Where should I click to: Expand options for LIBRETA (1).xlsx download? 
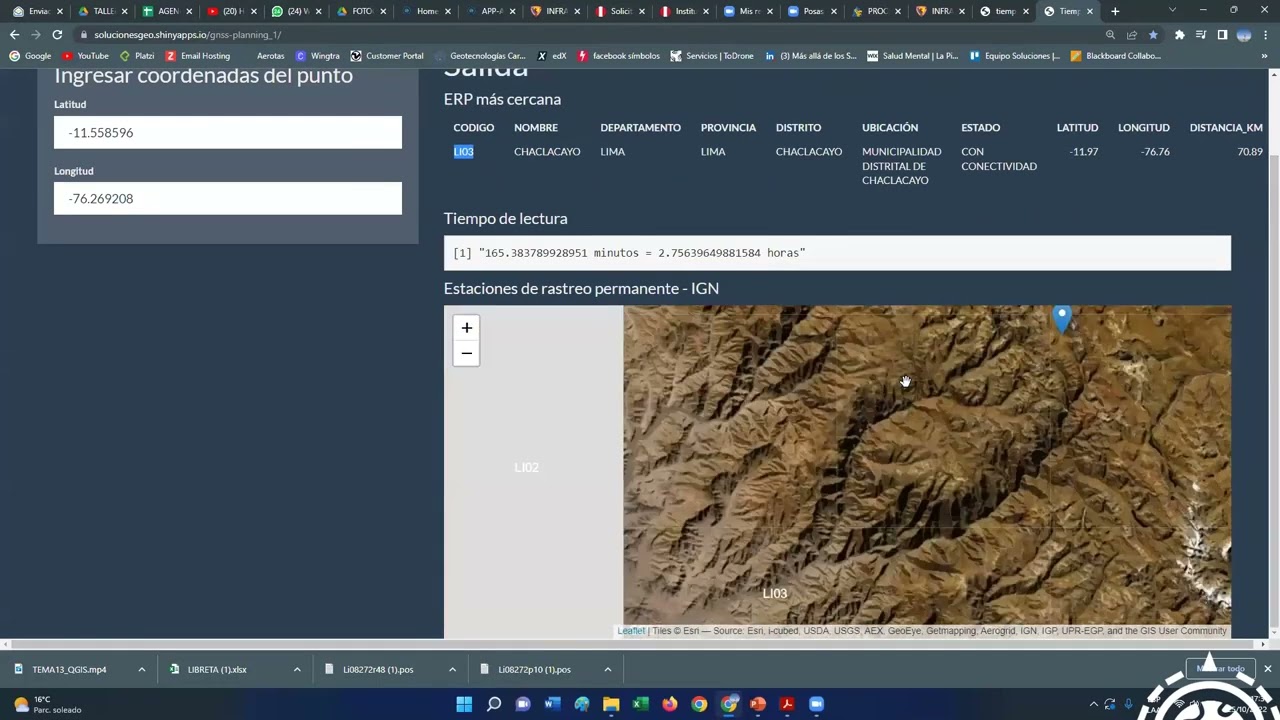(297, 669)
